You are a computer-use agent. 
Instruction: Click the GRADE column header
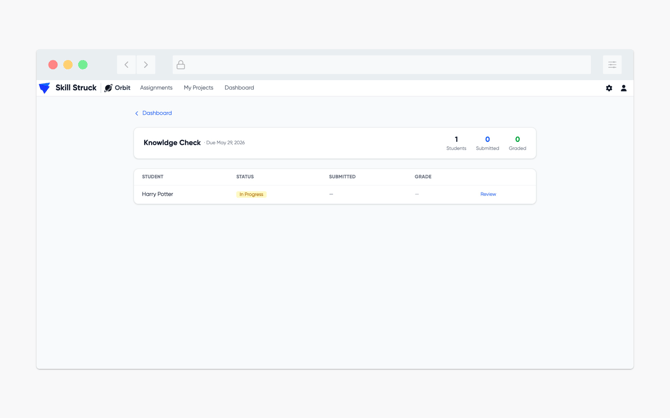(x=423, y=177)
